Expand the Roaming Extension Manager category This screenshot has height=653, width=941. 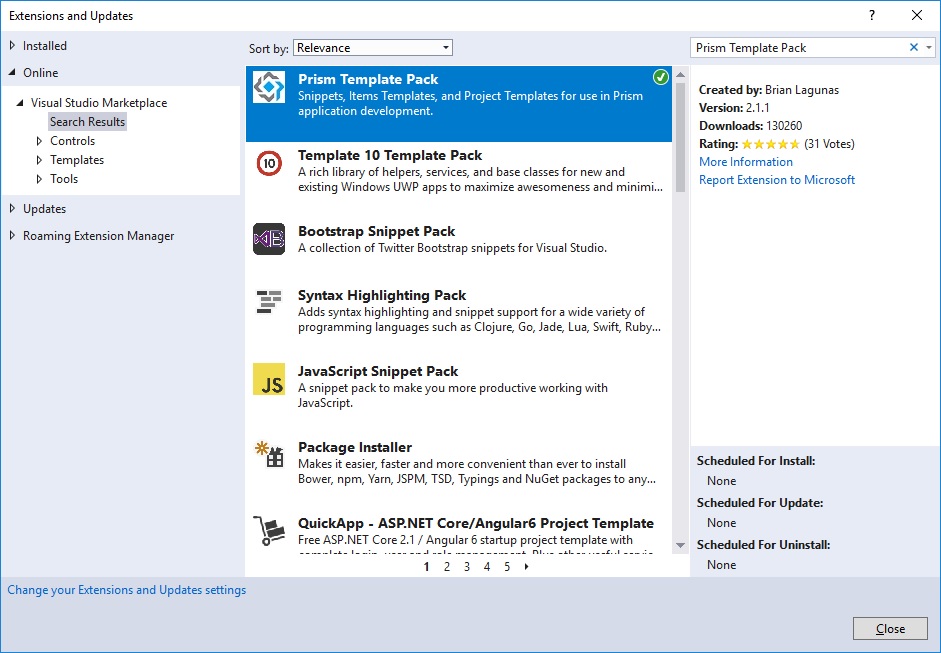12,235
